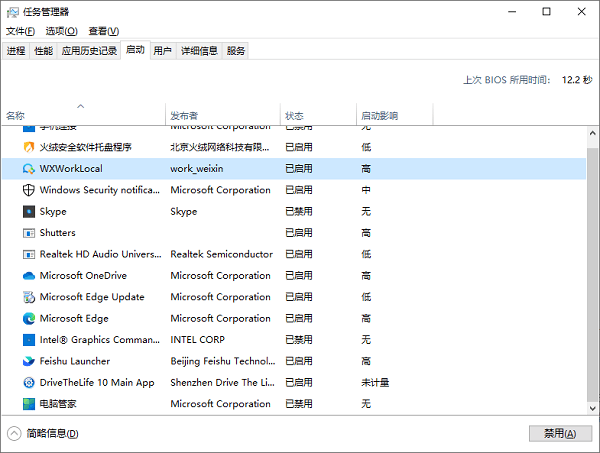Select the Skype icon in list

pyautogui.click(x=29, y=212)
